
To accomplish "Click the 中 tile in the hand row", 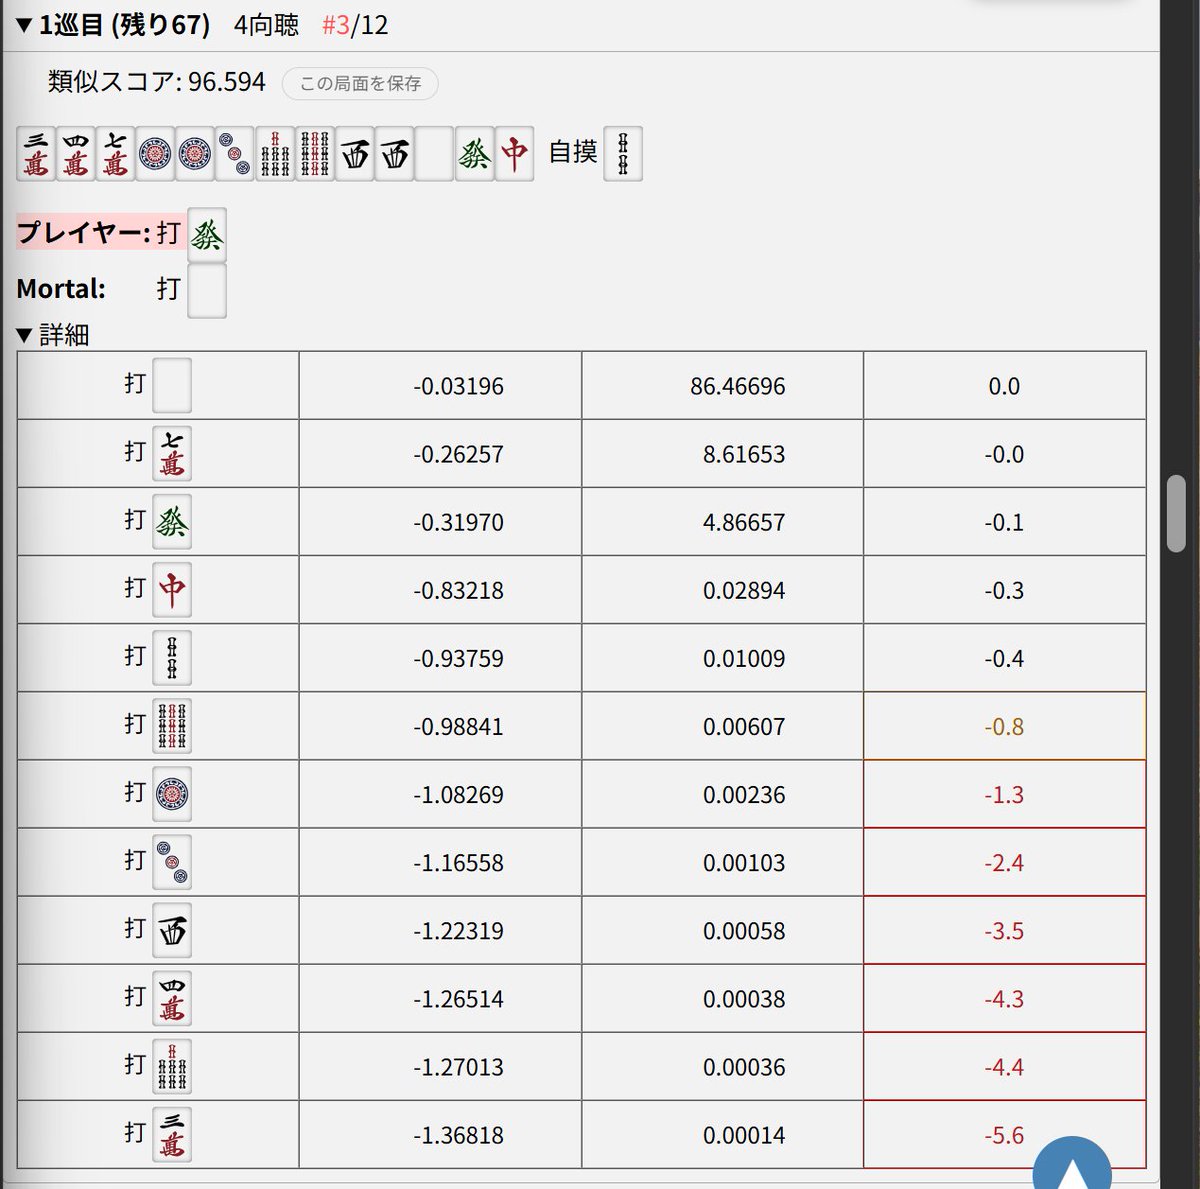I will (514, 154).
